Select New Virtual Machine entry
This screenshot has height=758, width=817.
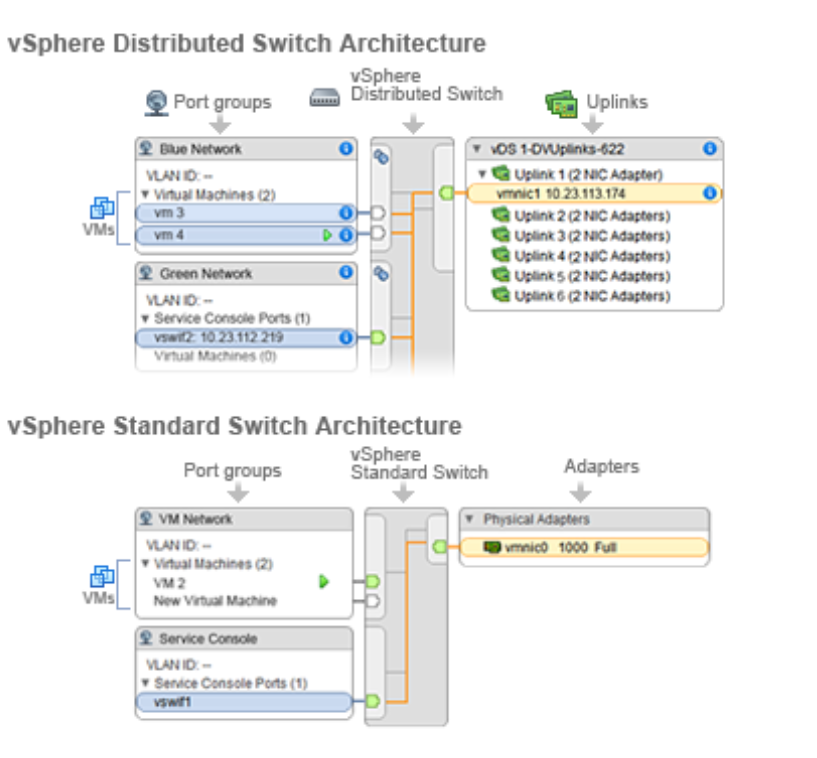click(x=215, y=601)
